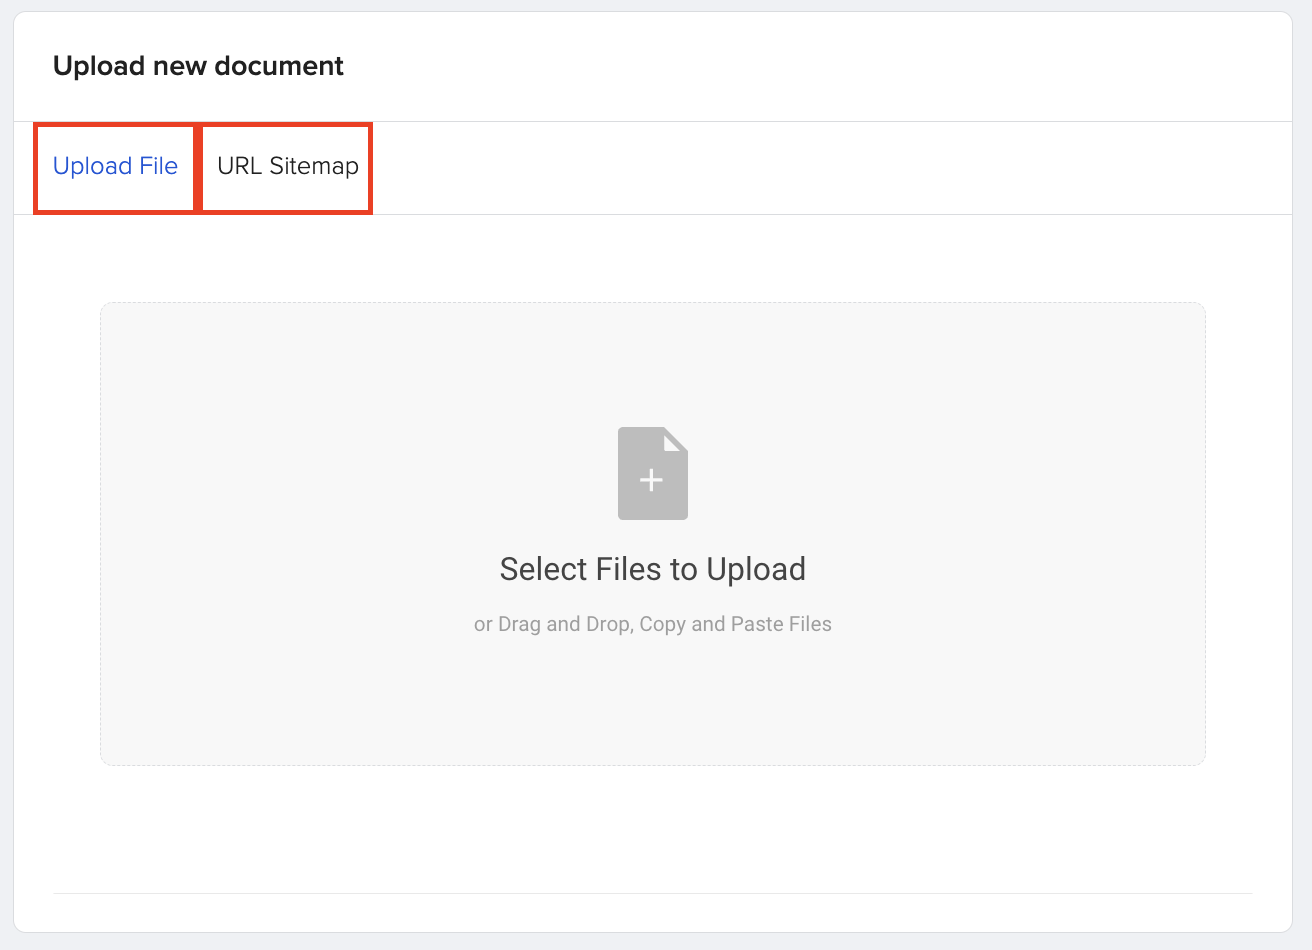Image resolution: width=1312 pixels, height=950 pixels.
Task: Click the word Files in Select Files to Upload
Action: tap(628, 569)
